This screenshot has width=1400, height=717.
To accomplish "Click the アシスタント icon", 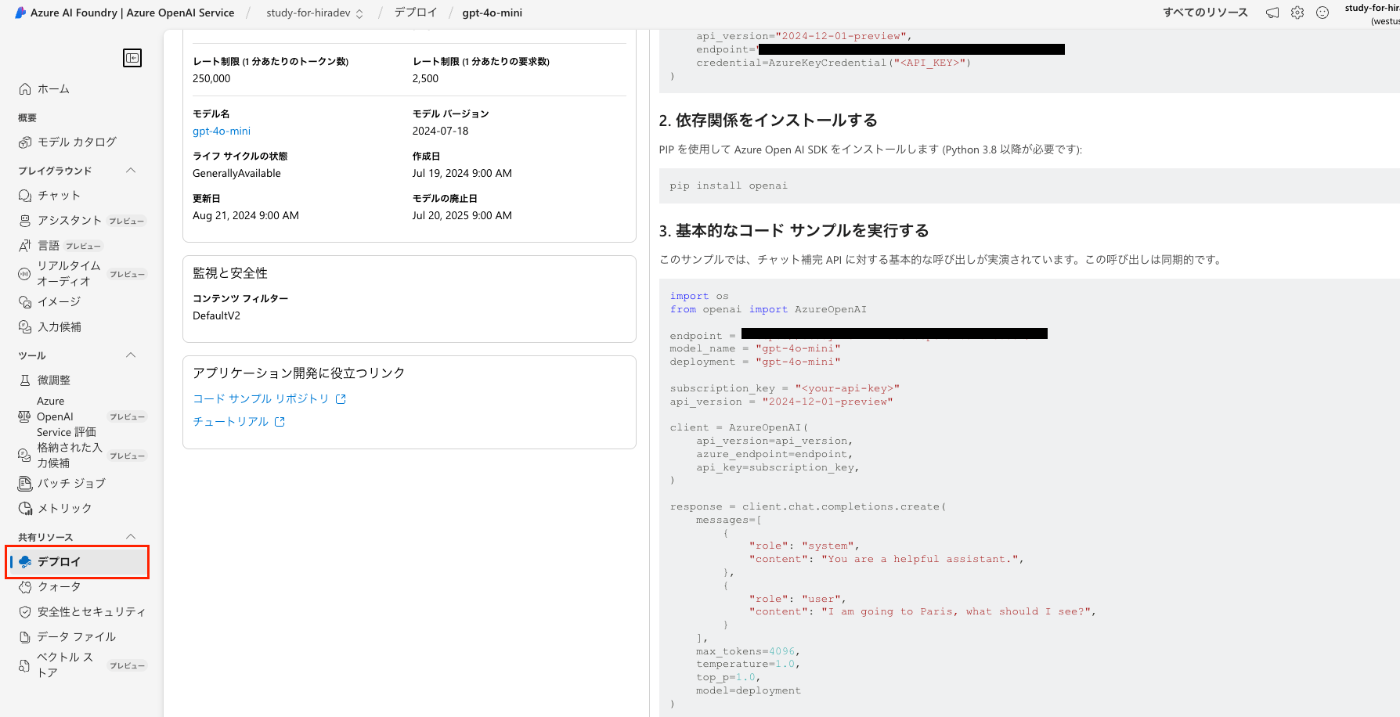I will [25, 220].
